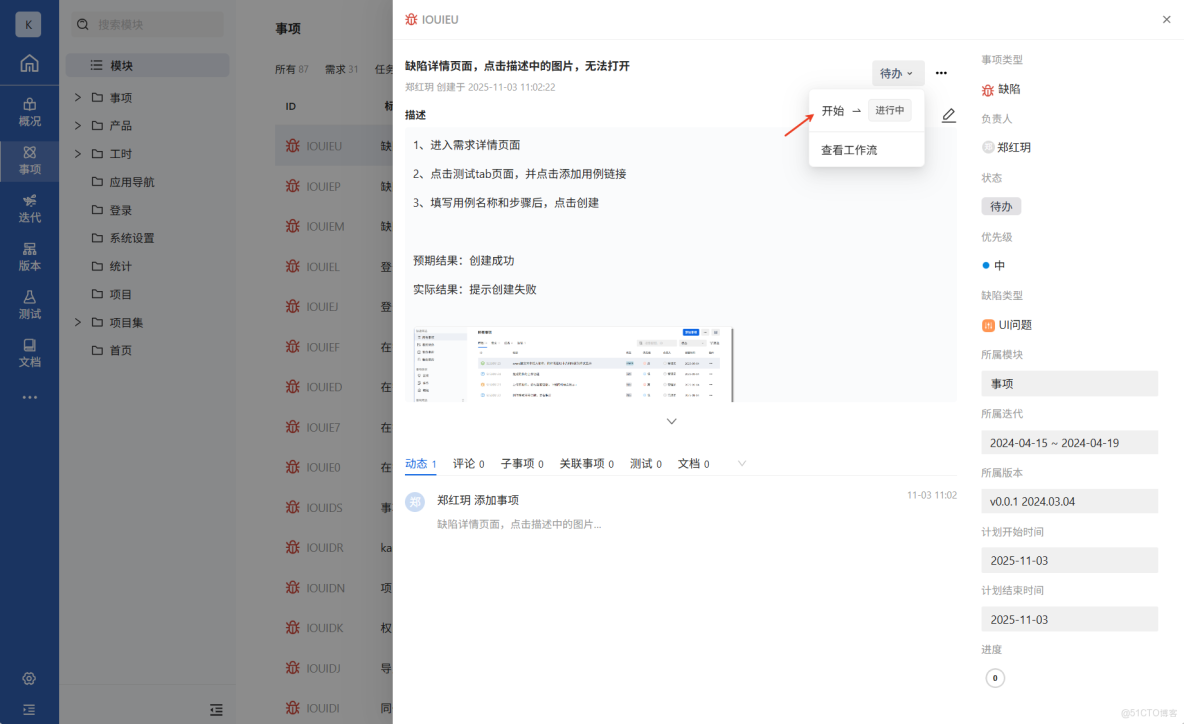Viewport: 1184px width, 724px height.
Task: Select the 事项 icon in left sidebar
Action: tap(29, 160)
